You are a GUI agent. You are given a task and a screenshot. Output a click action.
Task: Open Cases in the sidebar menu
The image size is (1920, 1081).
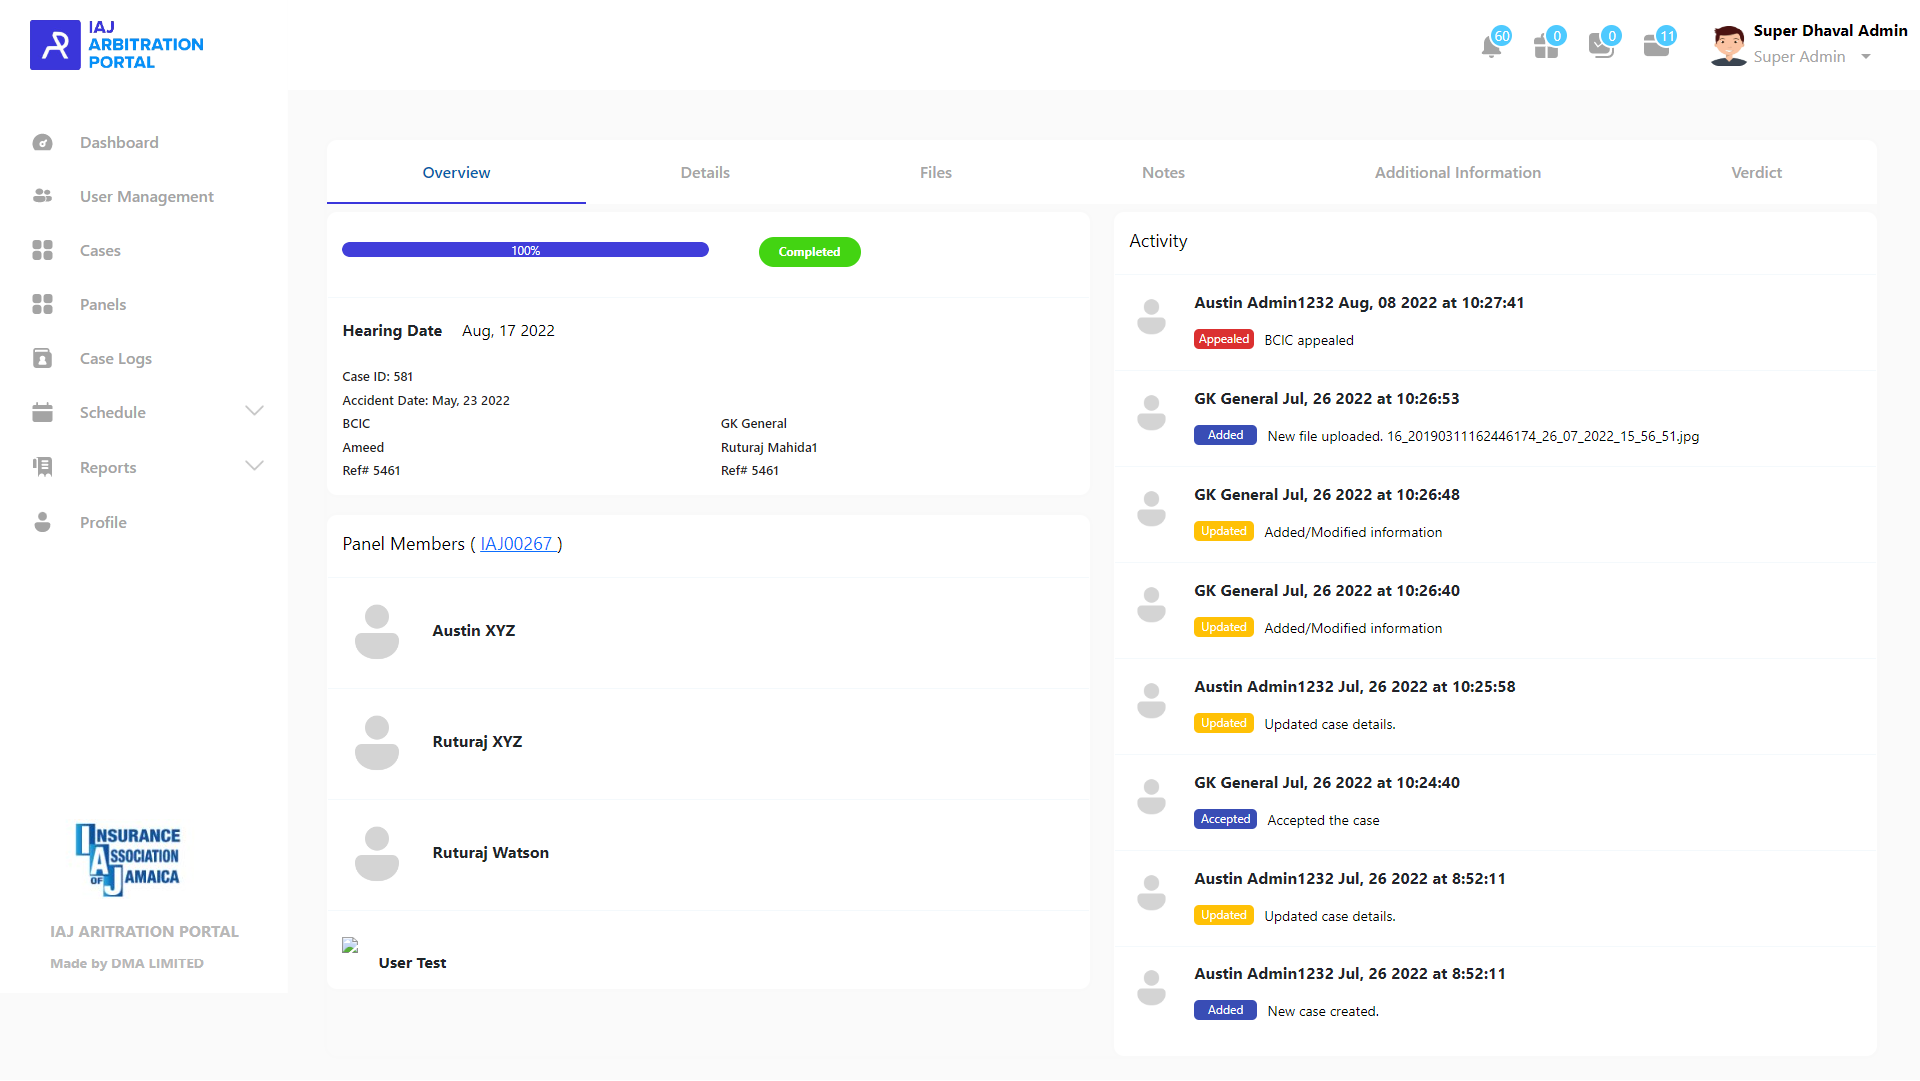pos(100,251)
